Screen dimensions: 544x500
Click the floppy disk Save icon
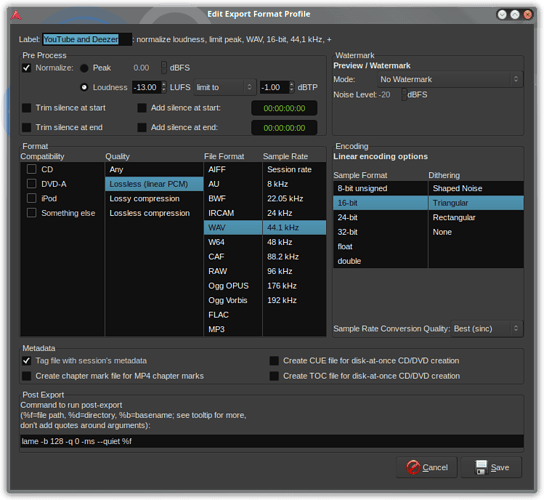tap(481, 467)
